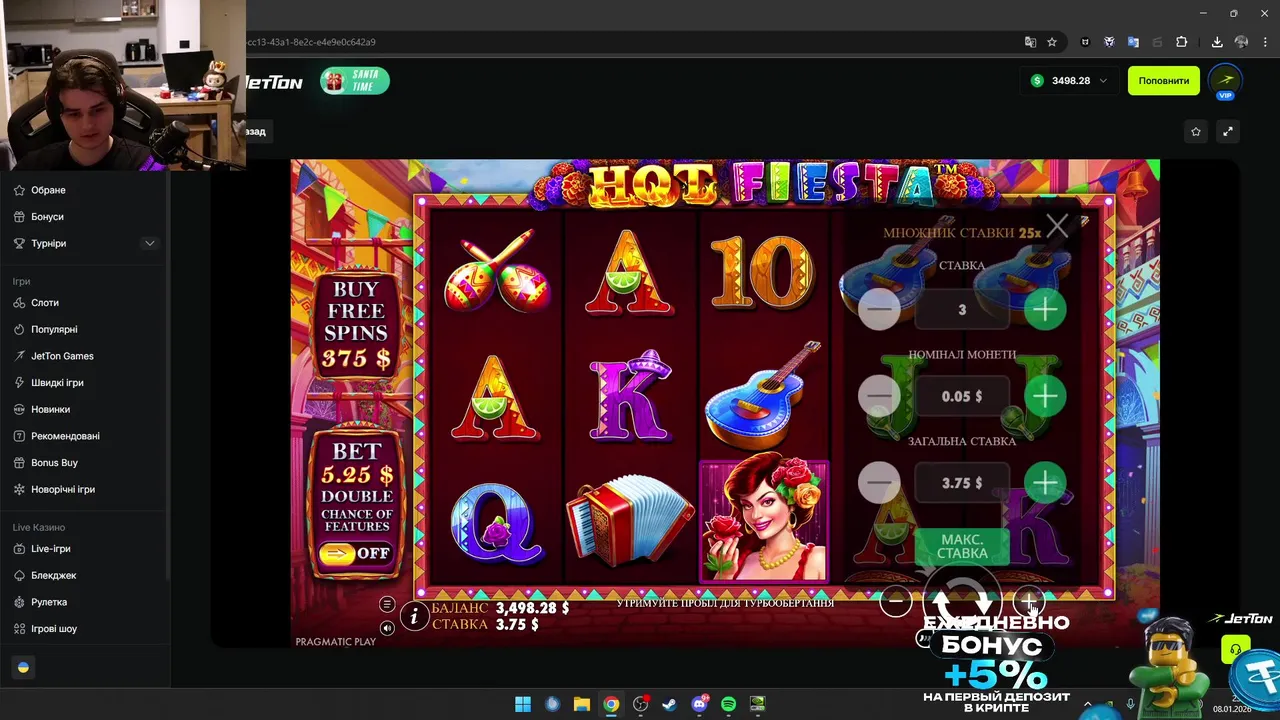Increase Ставка value with plus button
Screen dimensions: 1280x720
point(1045,310)
